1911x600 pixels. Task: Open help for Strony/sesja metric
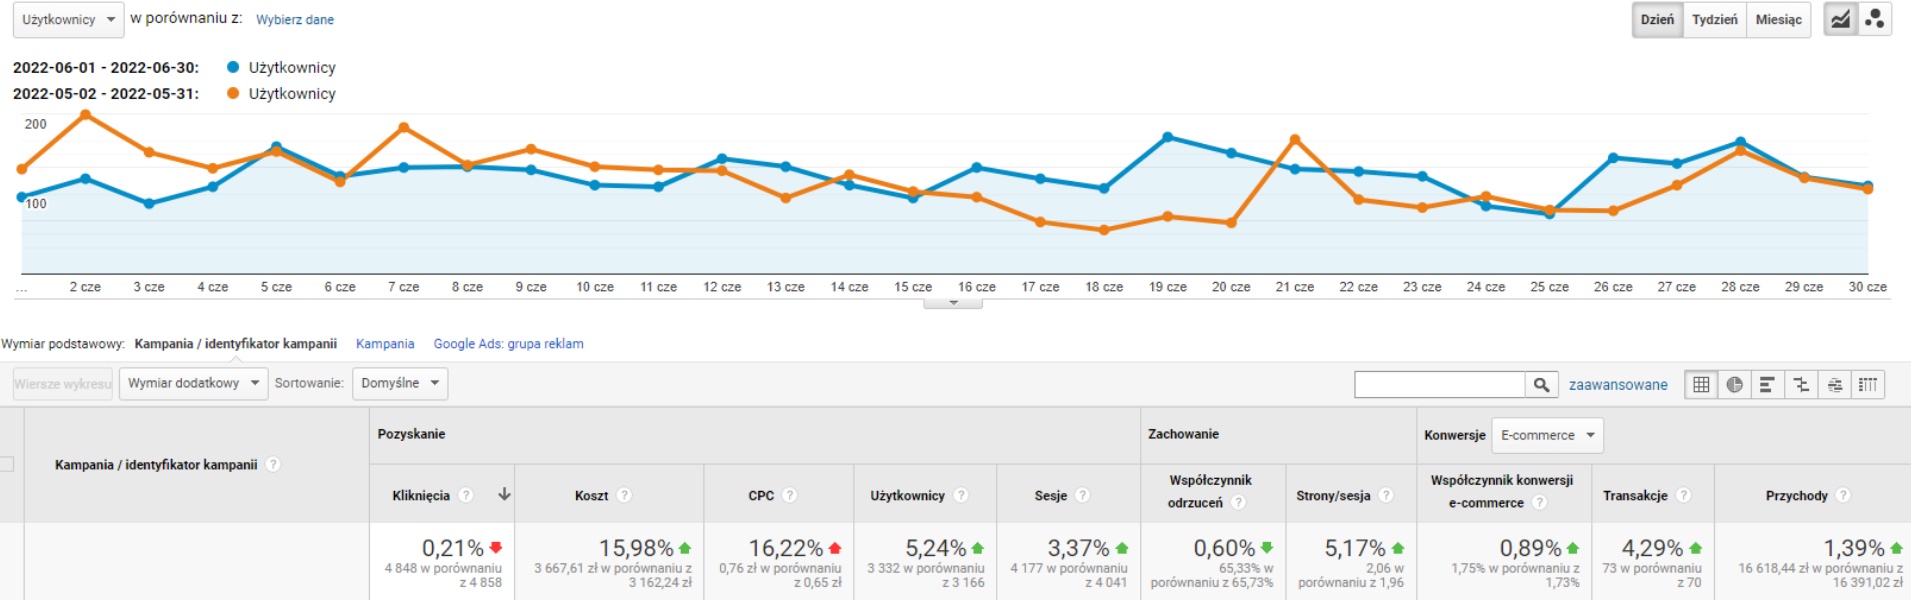coord(1386,495)
